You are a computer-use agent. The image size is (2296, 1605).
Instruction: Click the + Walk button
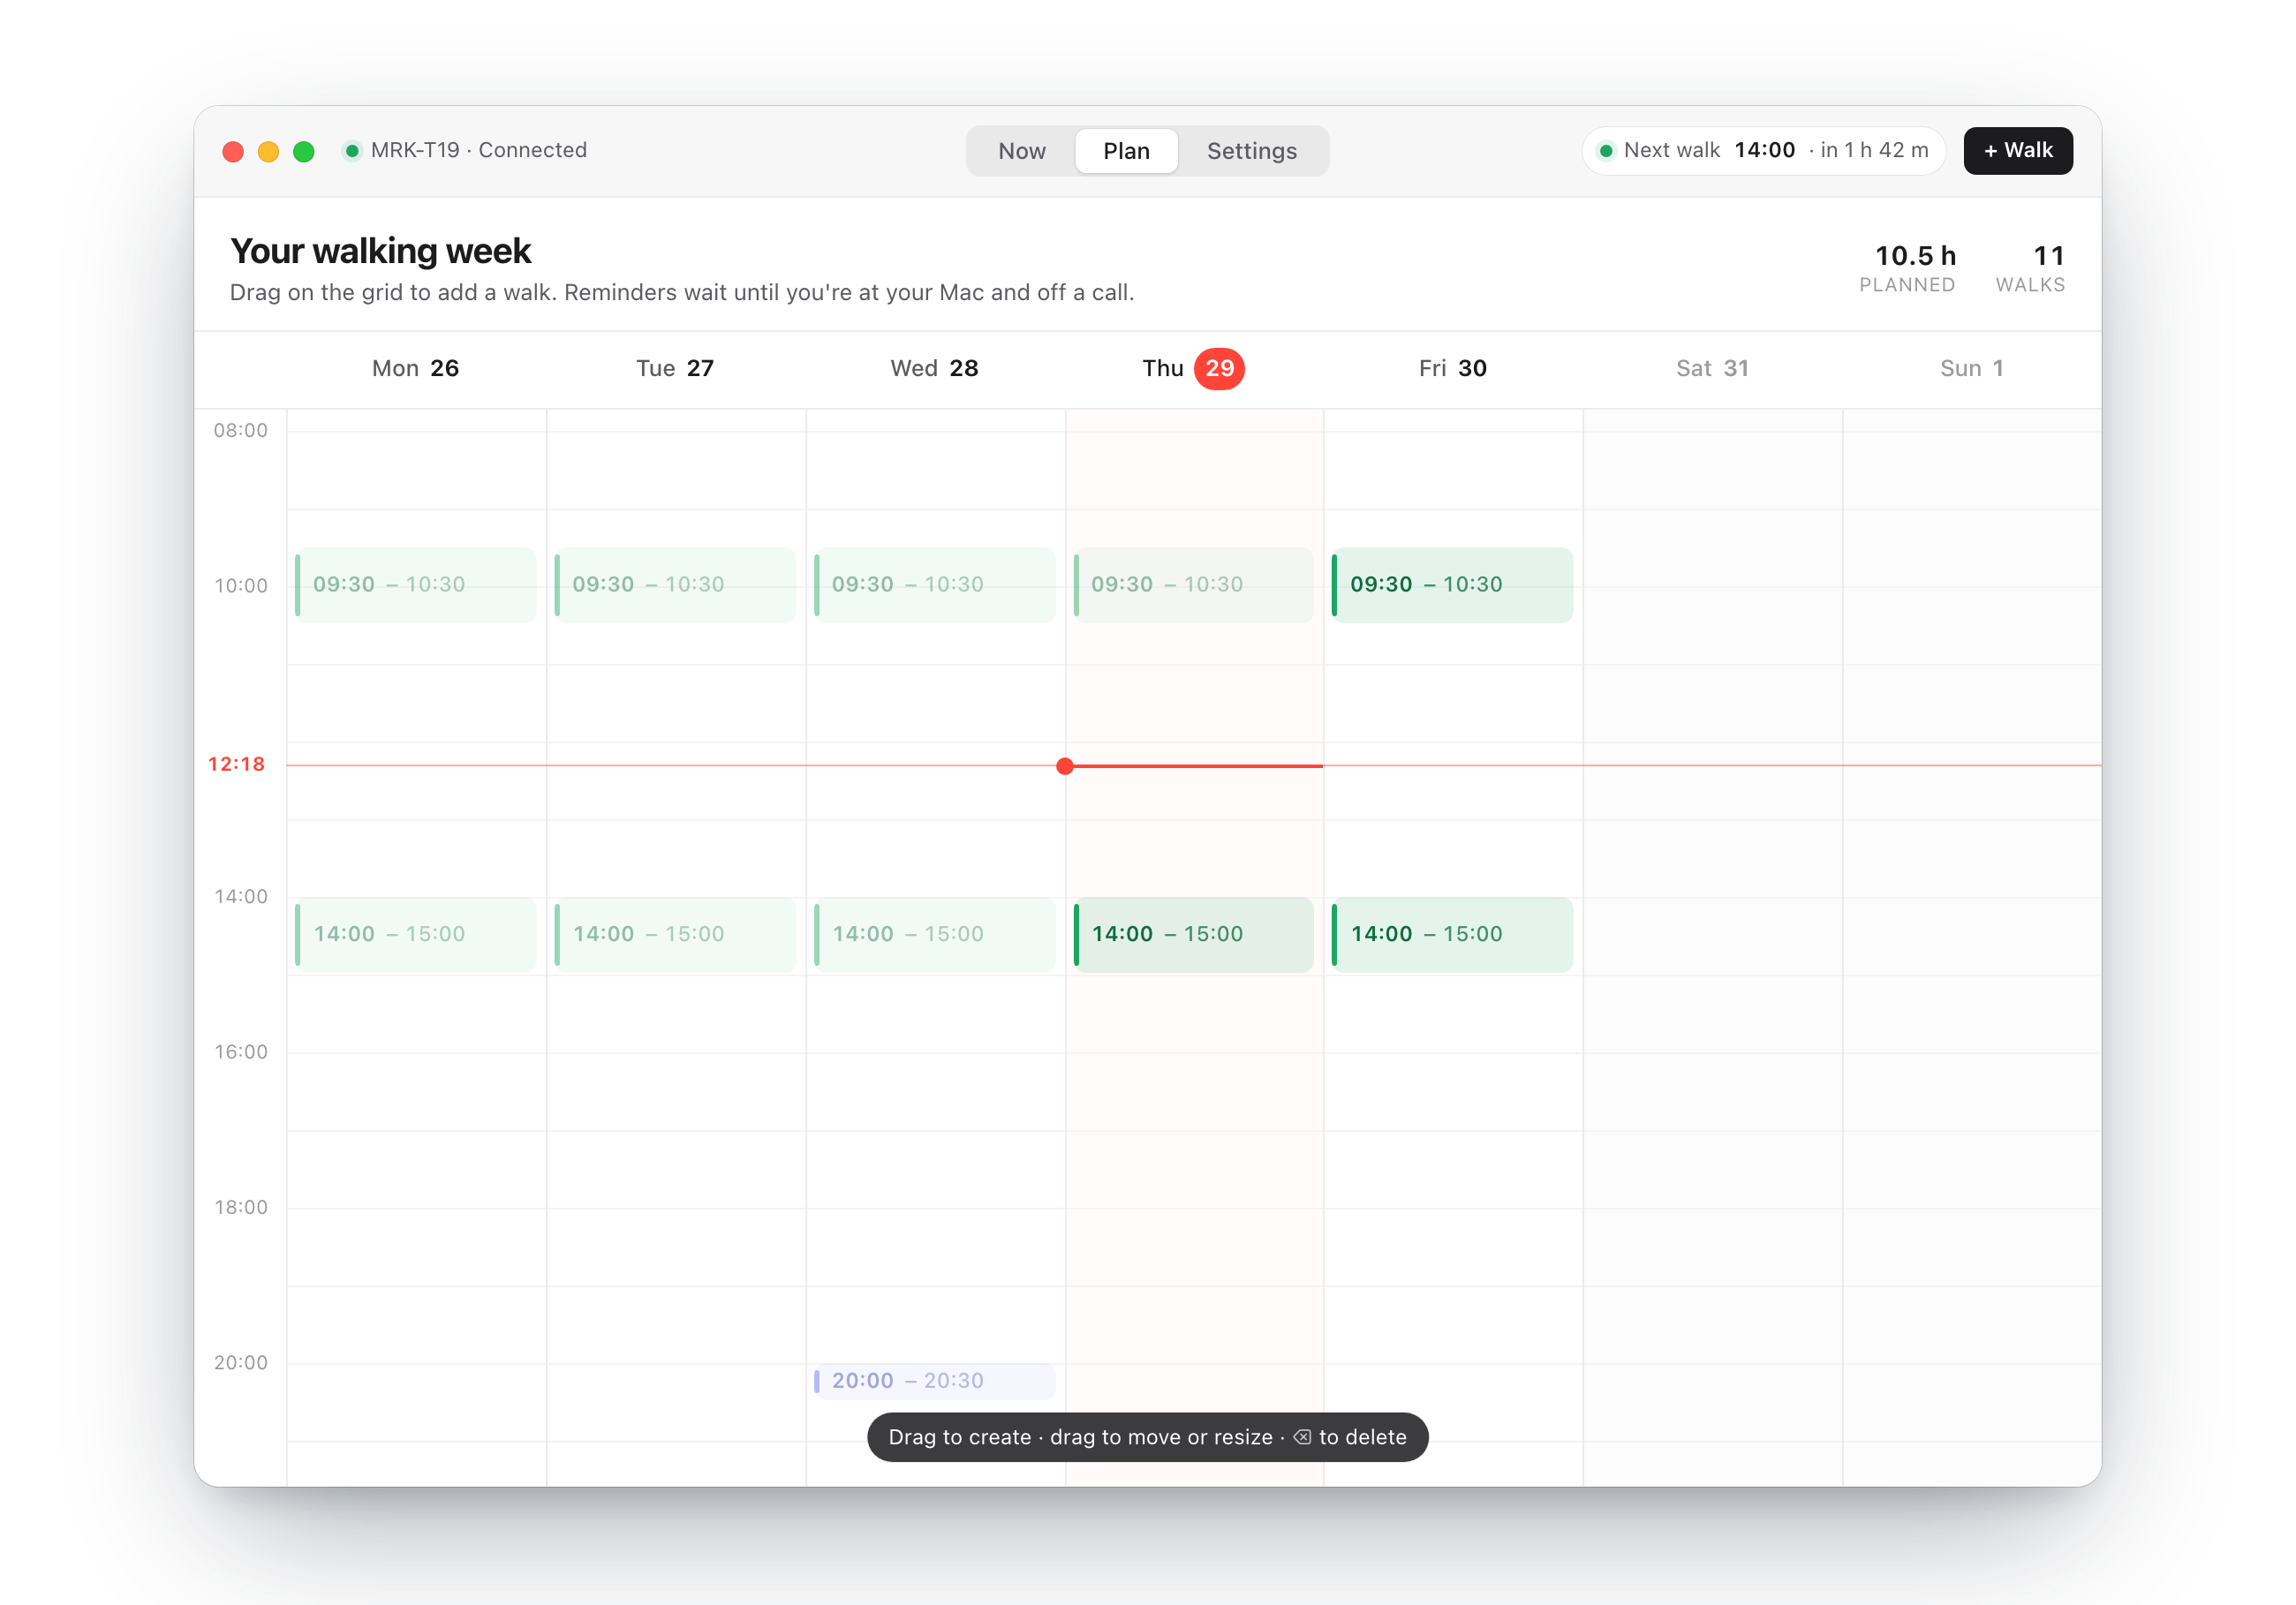tap(2017, 151)
